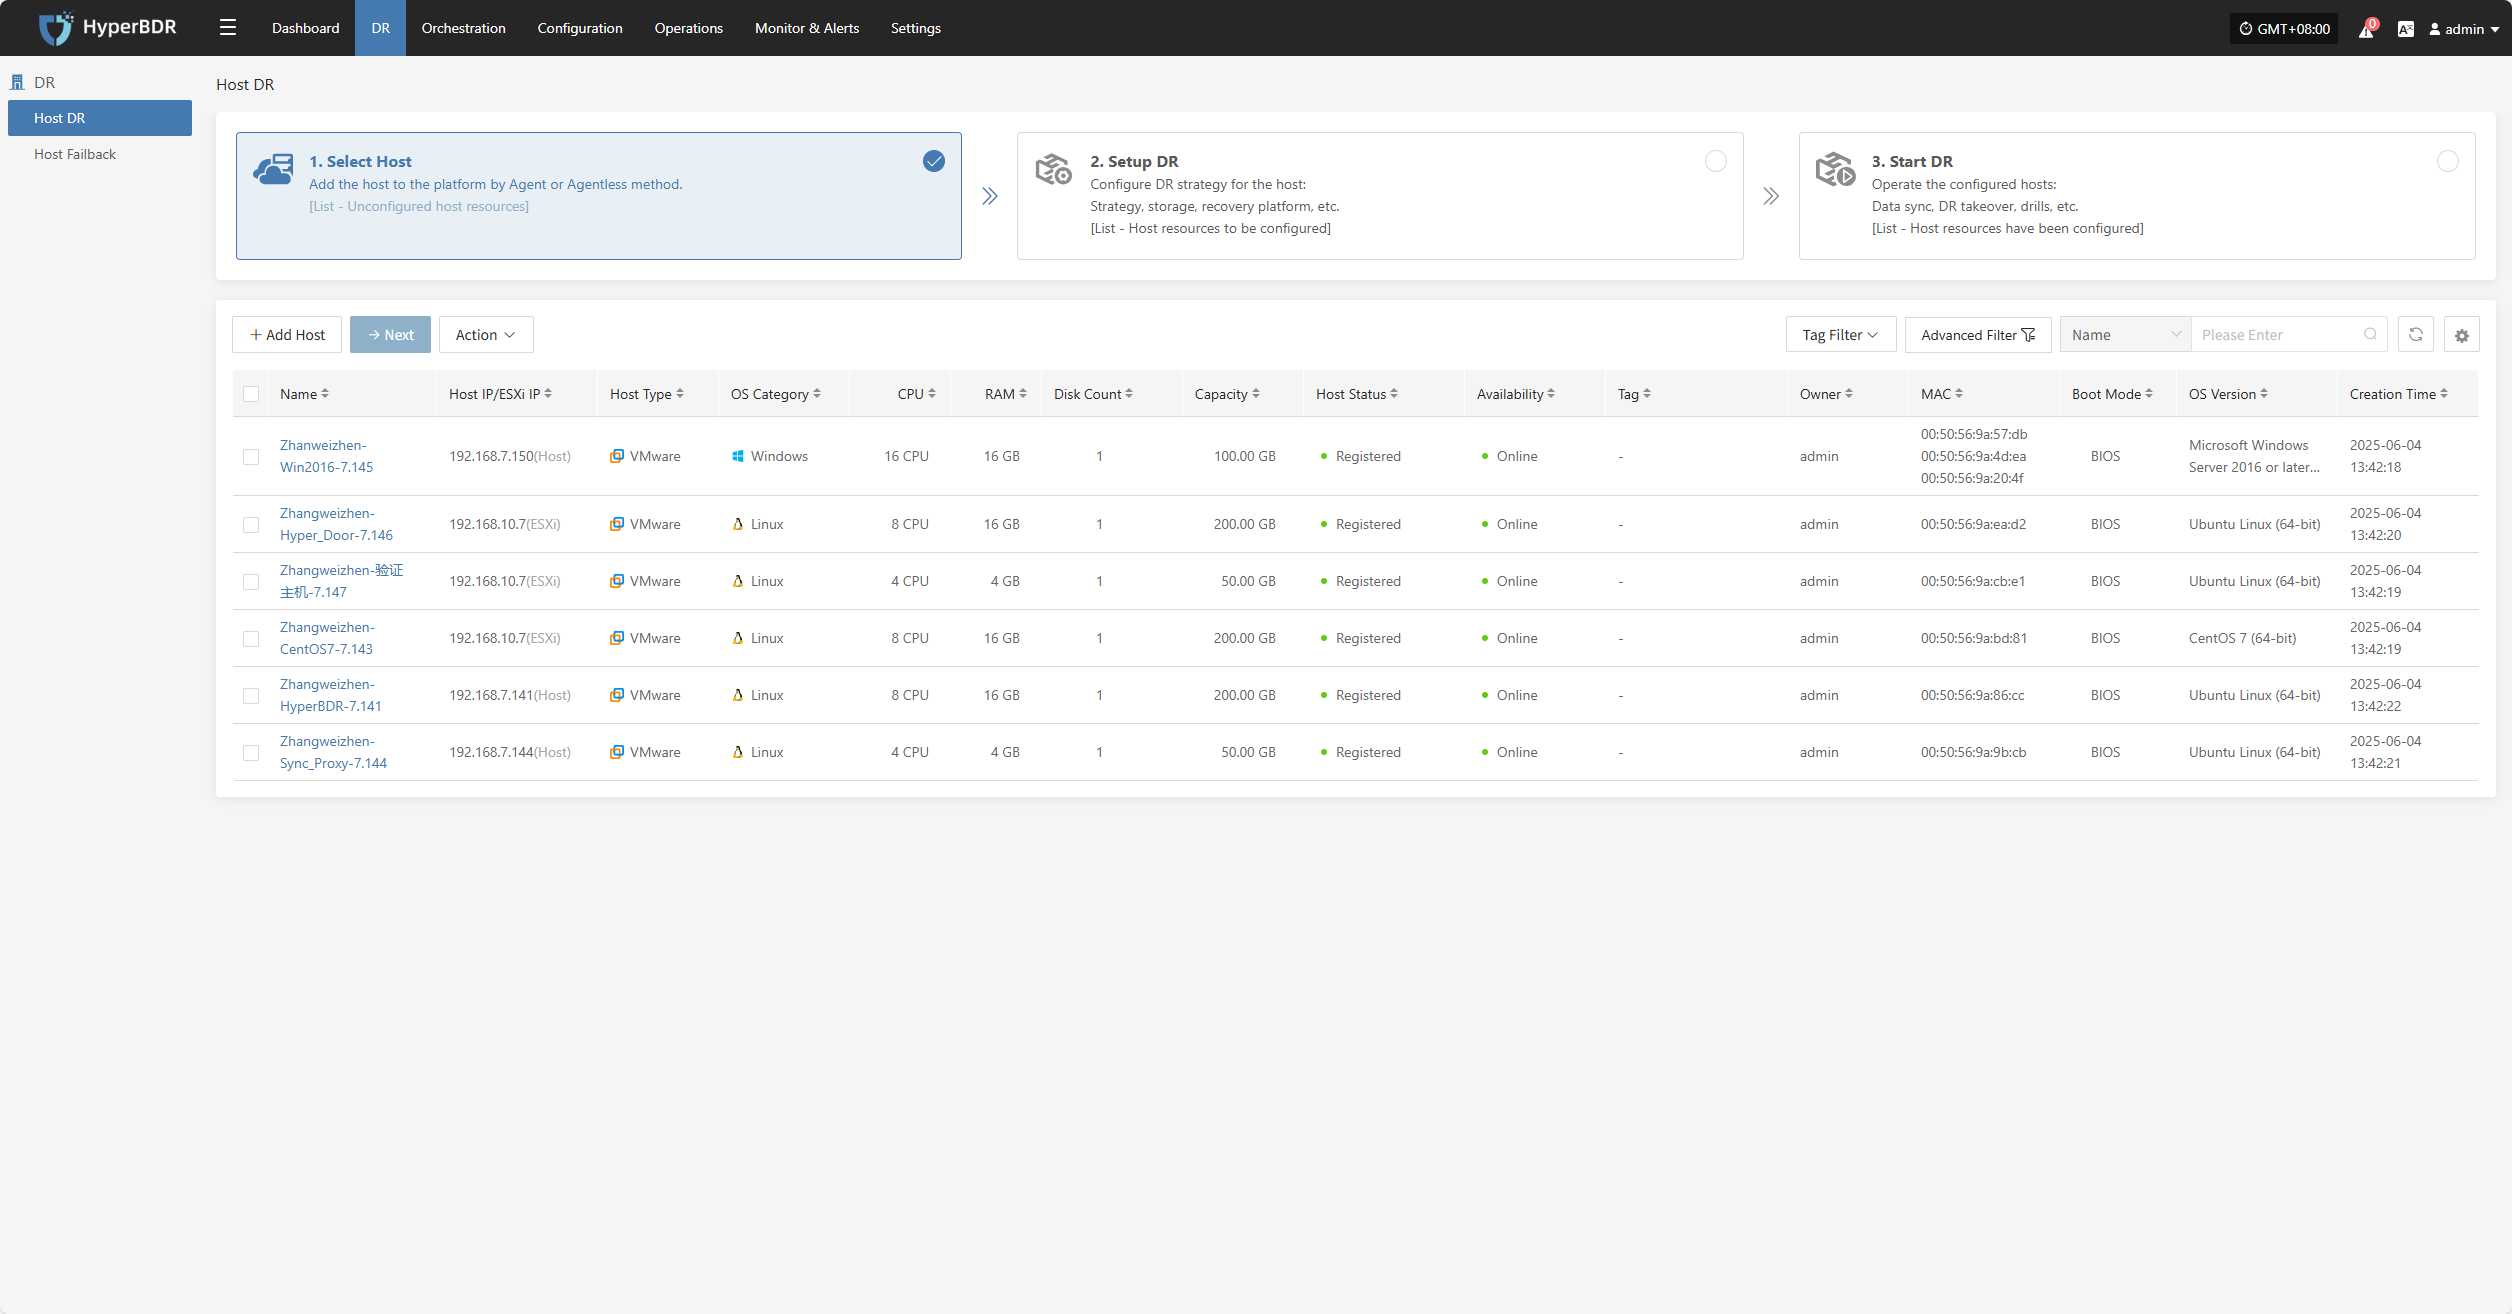Click the Linux icon in Sync_Proxy-7.144 row

pos(738,752)
